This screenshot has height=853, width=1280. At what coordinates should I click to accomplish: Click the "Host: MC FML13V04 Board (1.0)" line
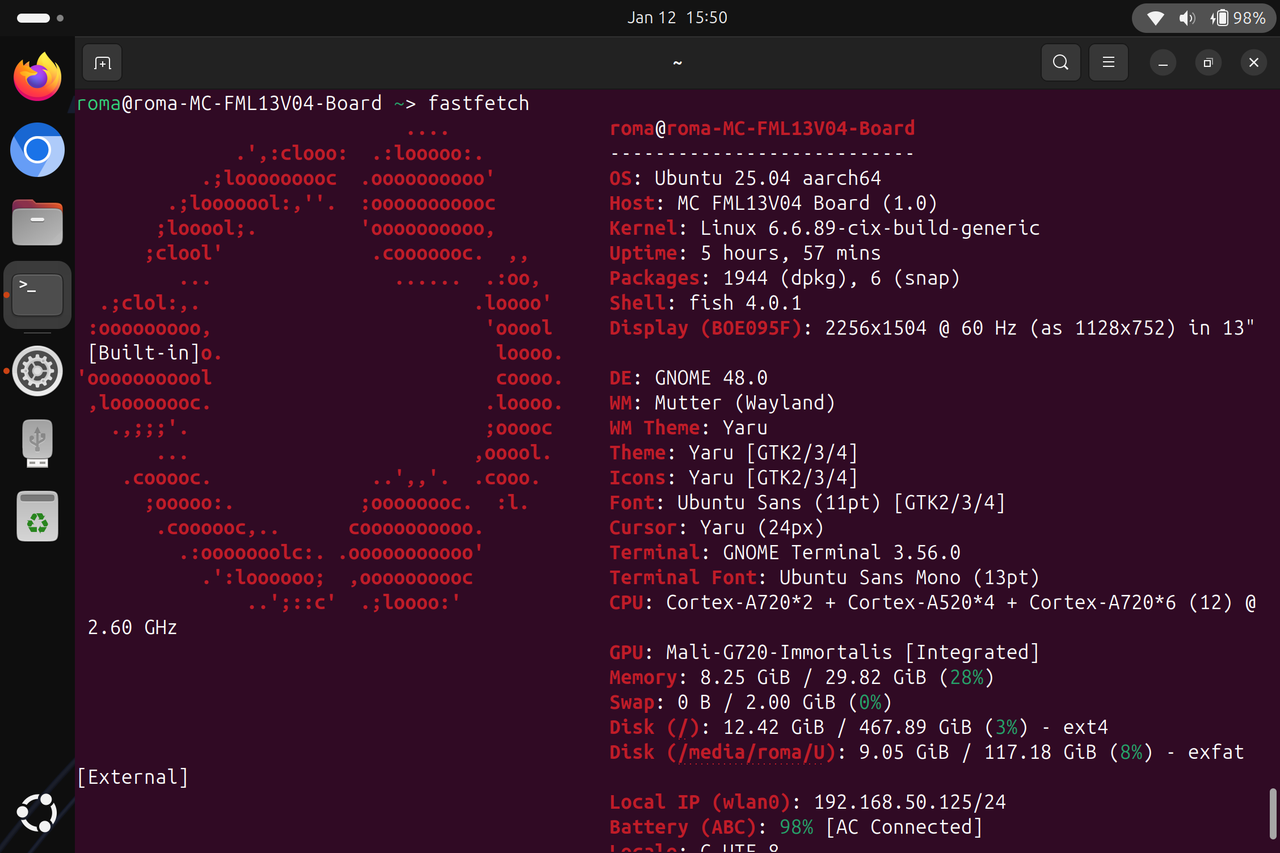[x=773, y=203]
